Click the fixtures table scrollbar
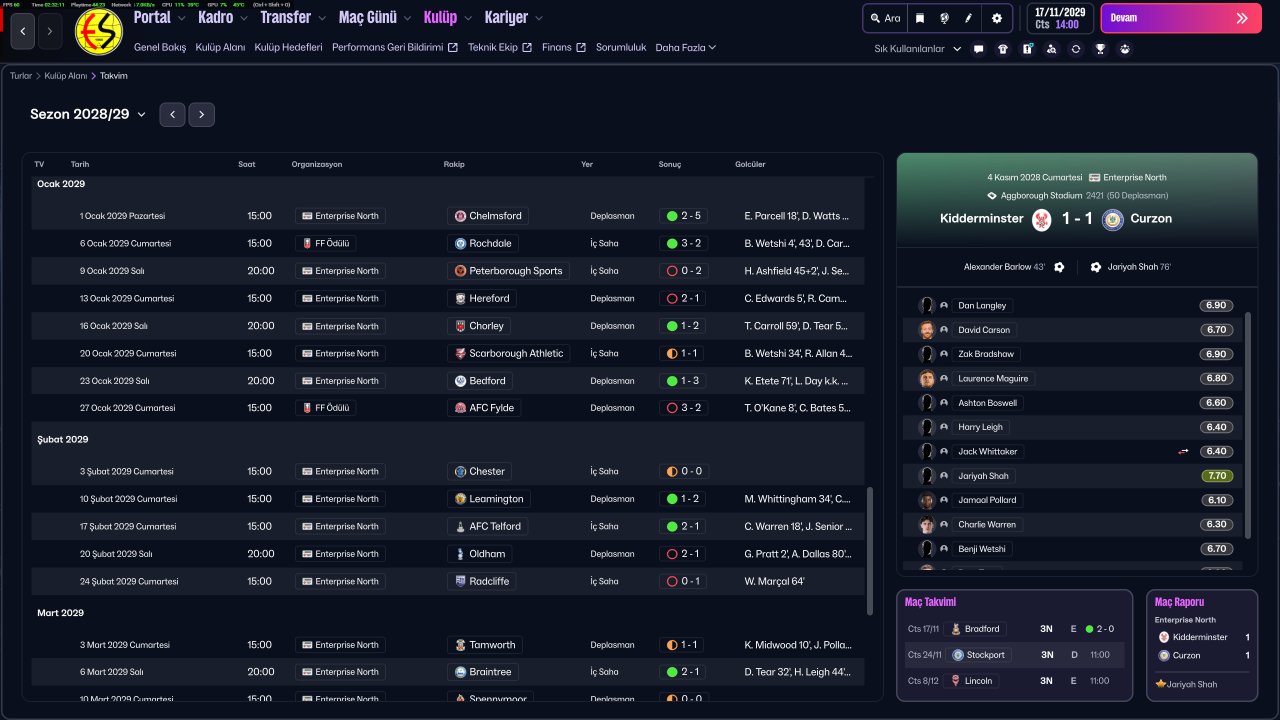 tap(869, 550)
